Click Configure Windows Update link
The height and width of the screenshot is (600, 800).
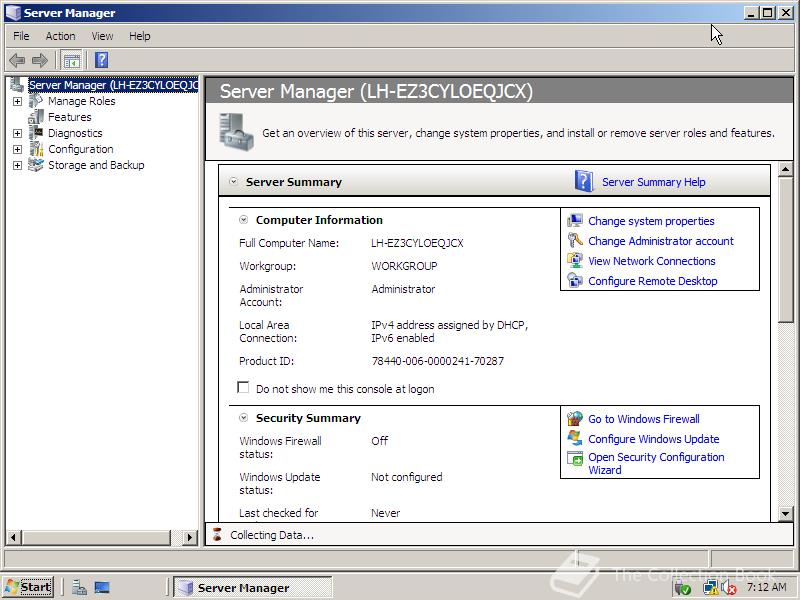[x=654, y=439]
